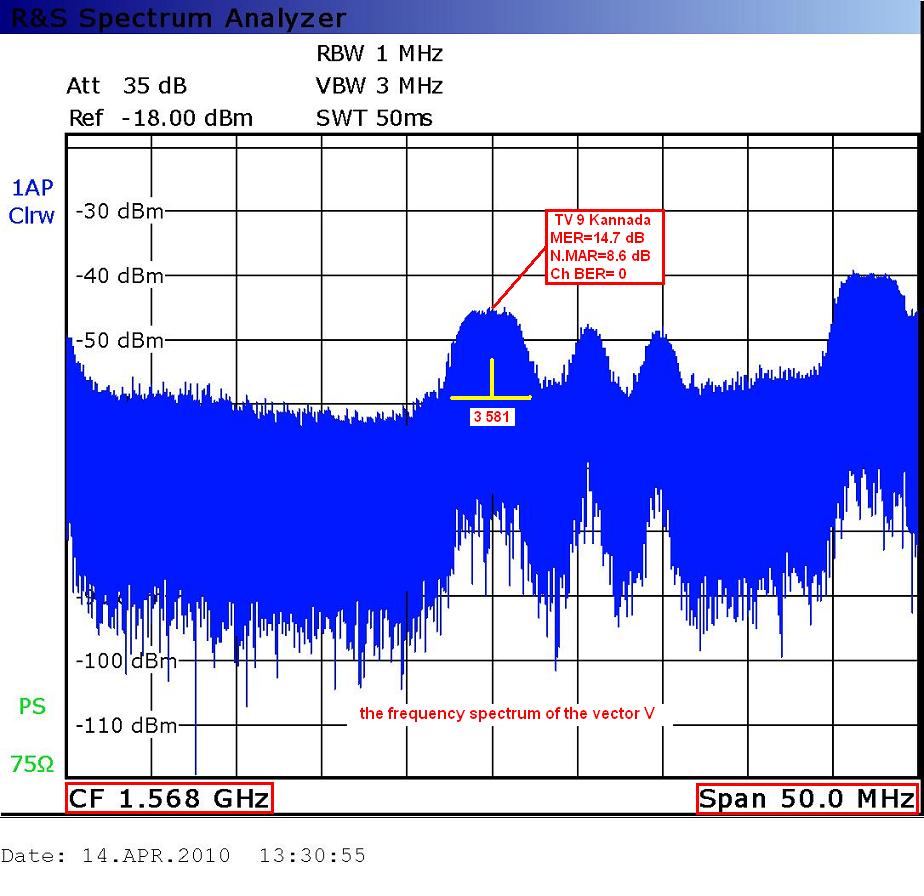Click the green PS status indicator

click(x=32, y=707)
